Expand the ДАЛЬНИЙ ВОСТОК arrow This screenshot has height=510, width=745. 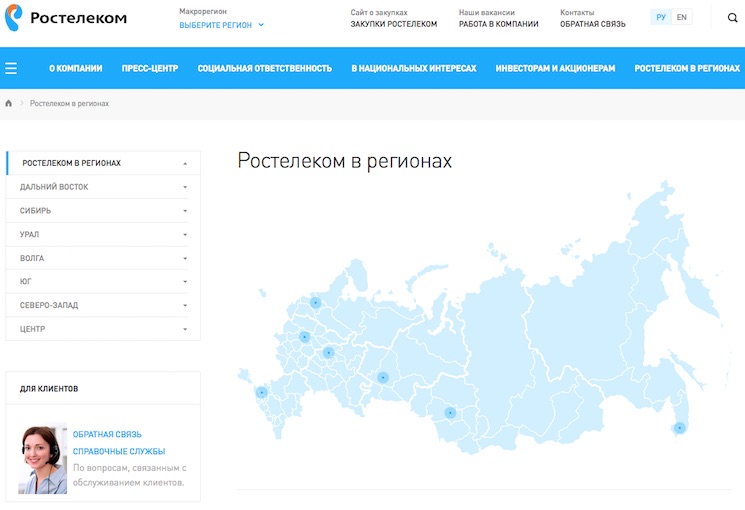pyautogui.click(x=185, y=187)
